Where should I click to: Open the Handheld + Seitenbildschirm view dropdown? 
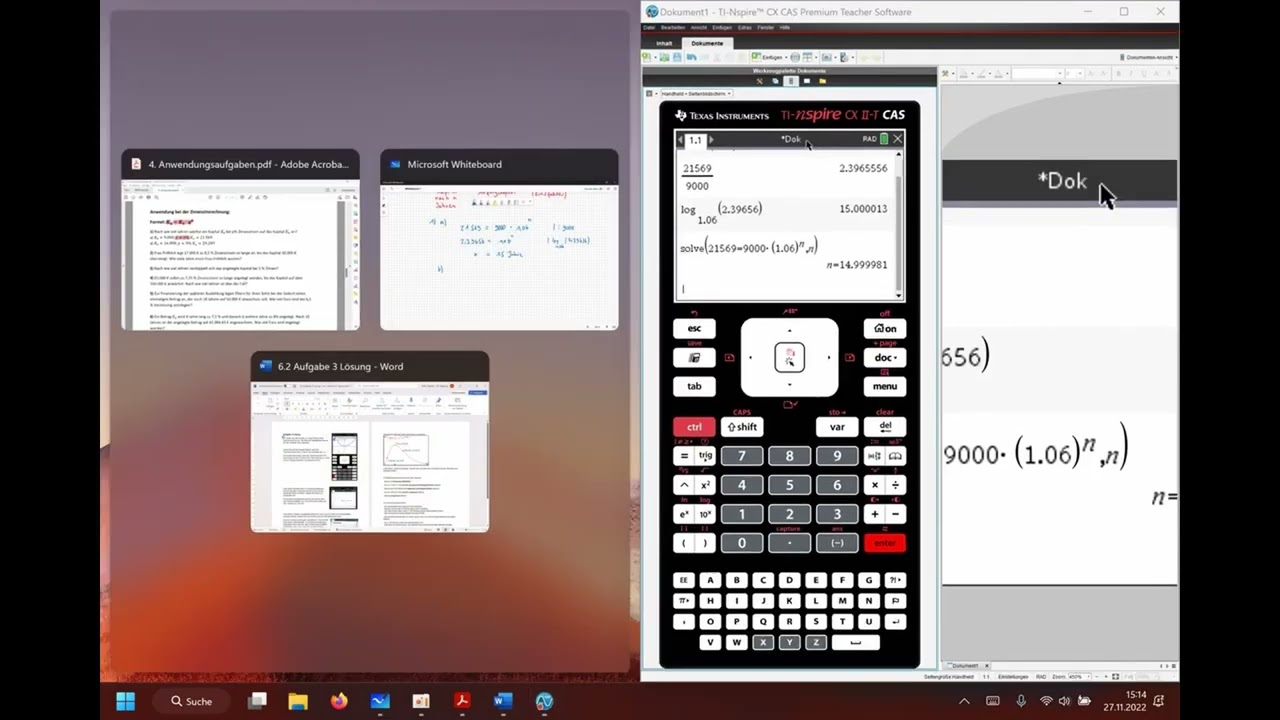pyautogui.click(x=695, y=93)
